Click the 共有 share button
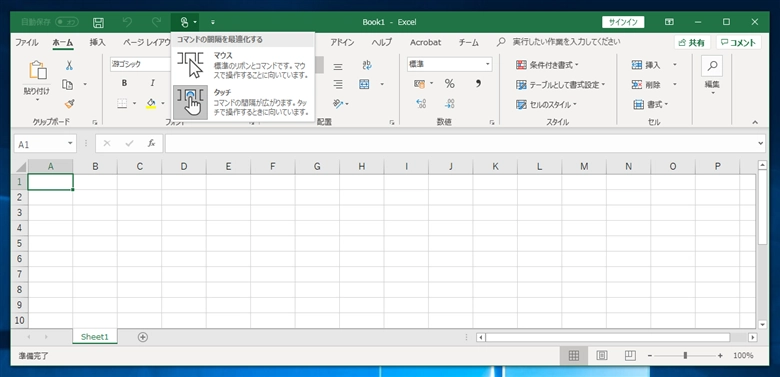The image size is (780, 377). pos(692,43)
